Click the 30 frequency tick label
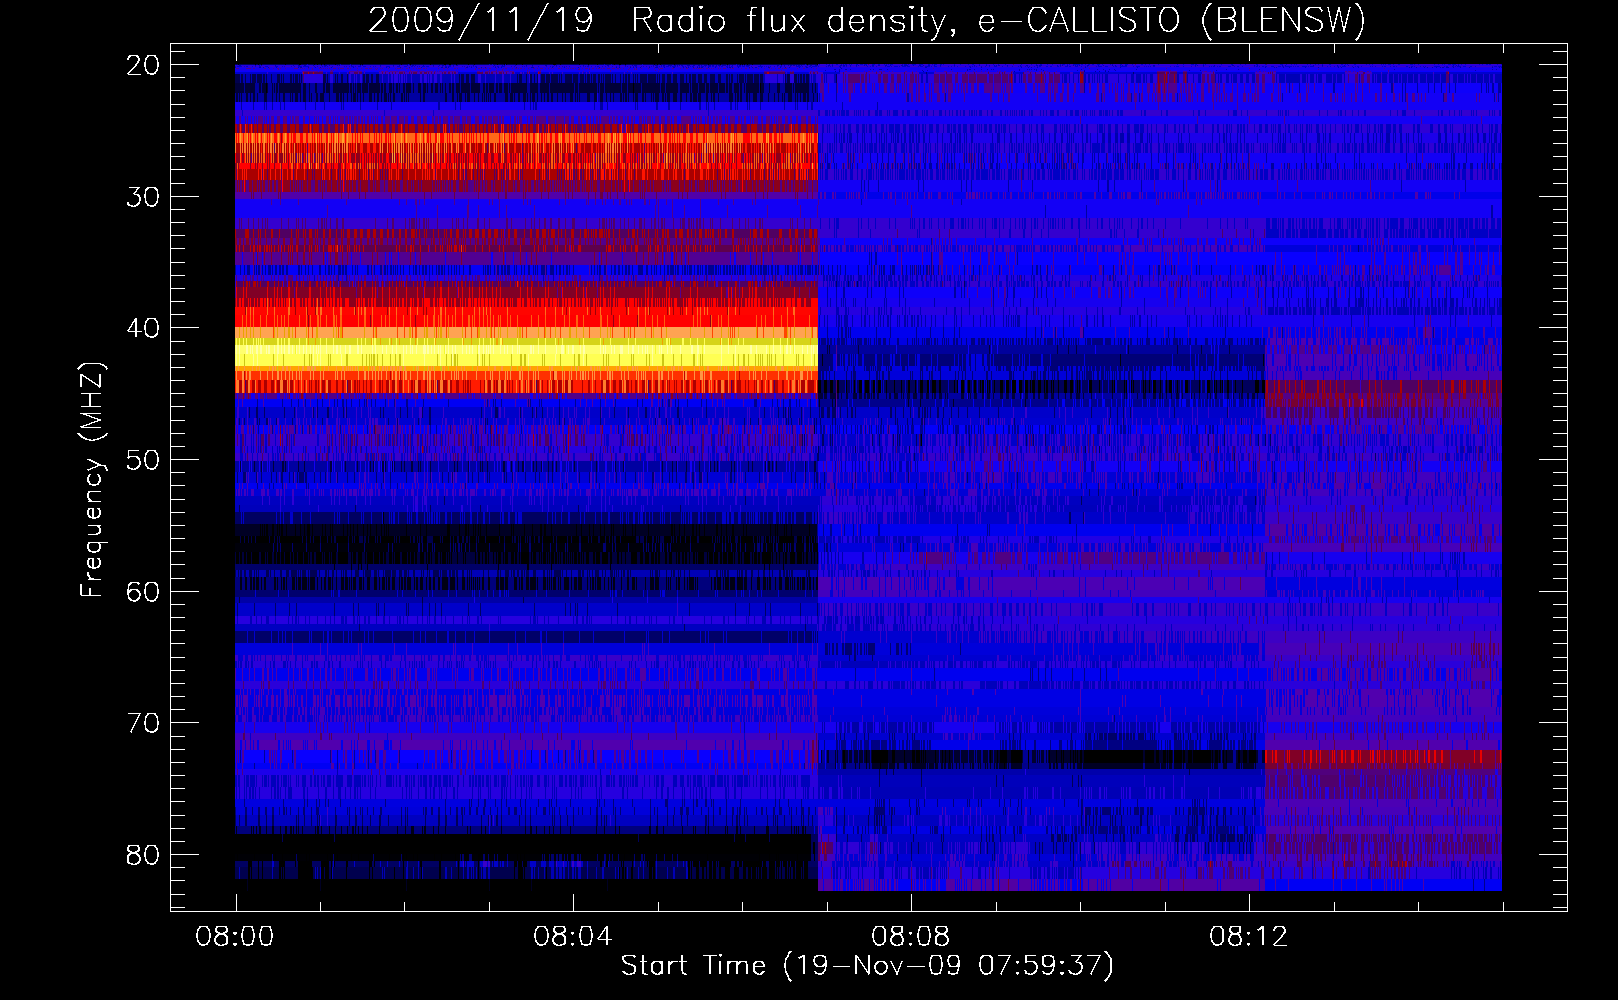 click(x=144, y=197)
